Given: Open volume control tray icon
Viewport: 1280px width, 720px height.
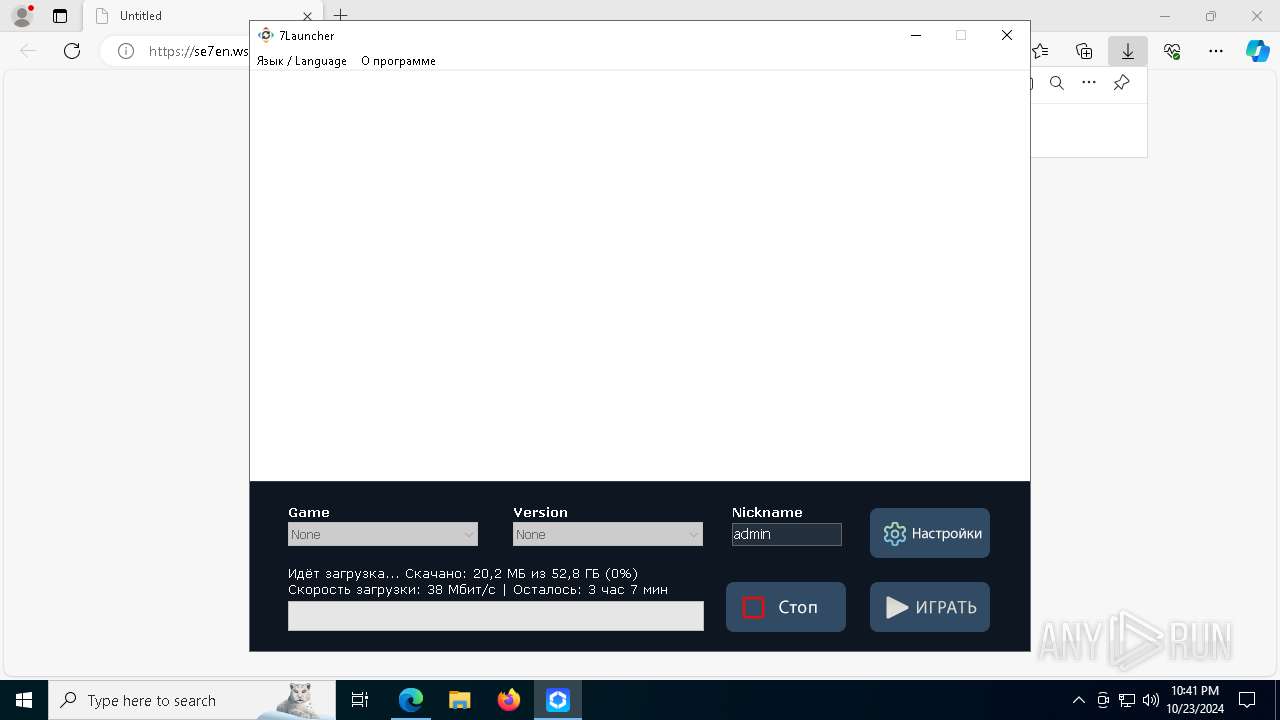Looking at the screenshot, I should click(1151, 700).
